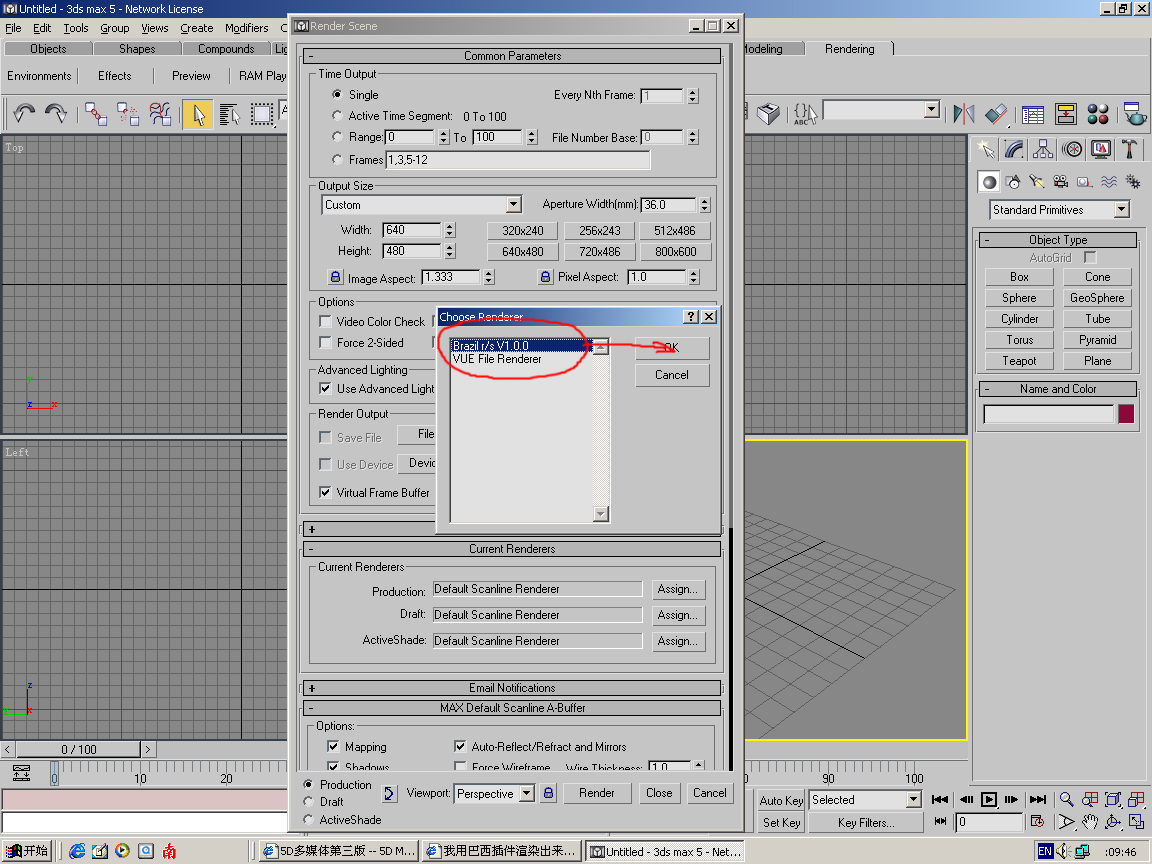Choose the Select Object arrow tool
This screenshot has width=1152, height=864.
coord(198,115)
